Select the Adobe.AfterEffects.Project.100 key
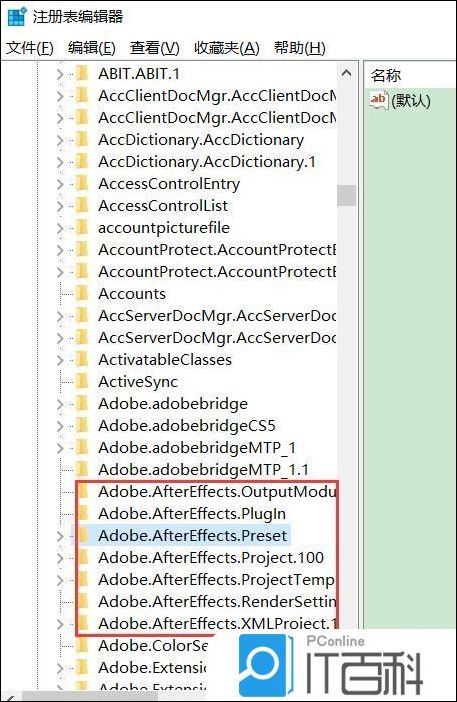This screenshot has width=457, height=702. click(211, 558)
